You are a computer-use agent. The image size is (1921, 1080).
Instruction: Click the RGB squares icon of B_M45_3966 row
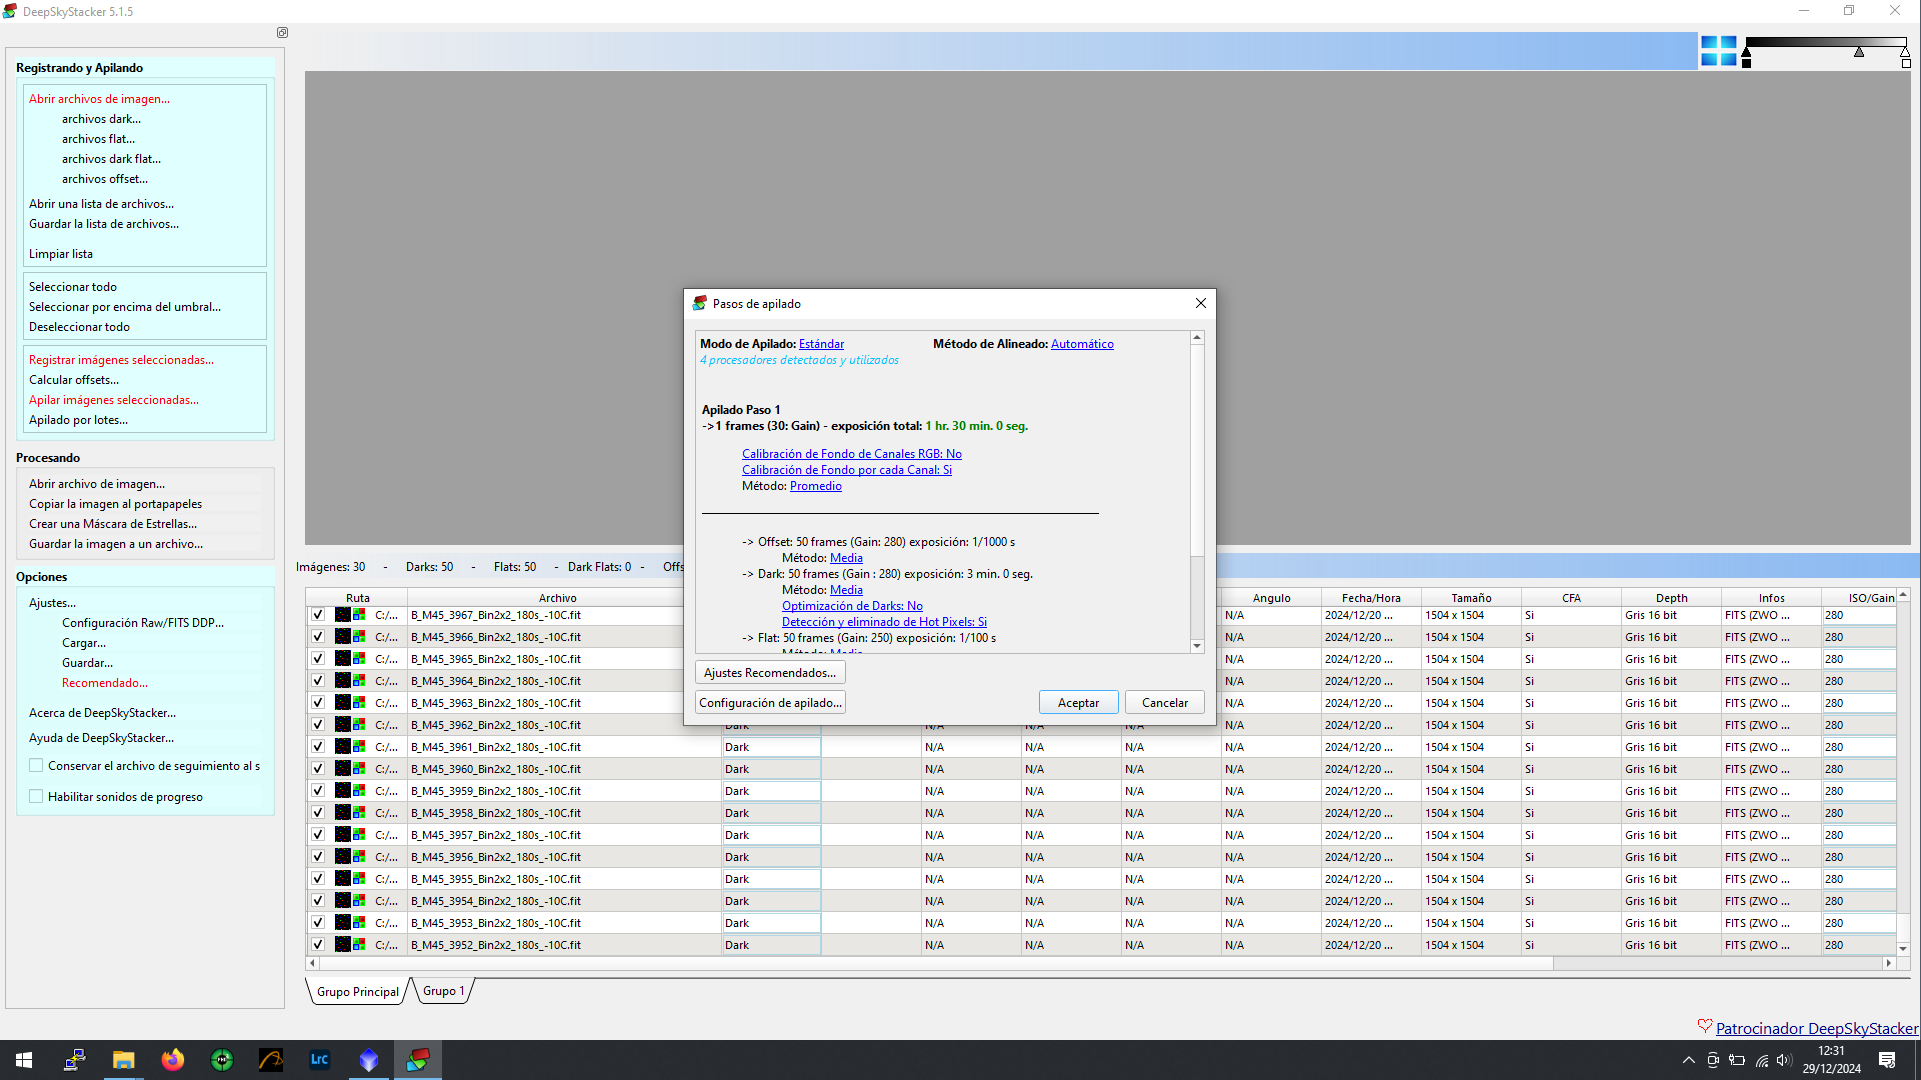click(359, 637)
